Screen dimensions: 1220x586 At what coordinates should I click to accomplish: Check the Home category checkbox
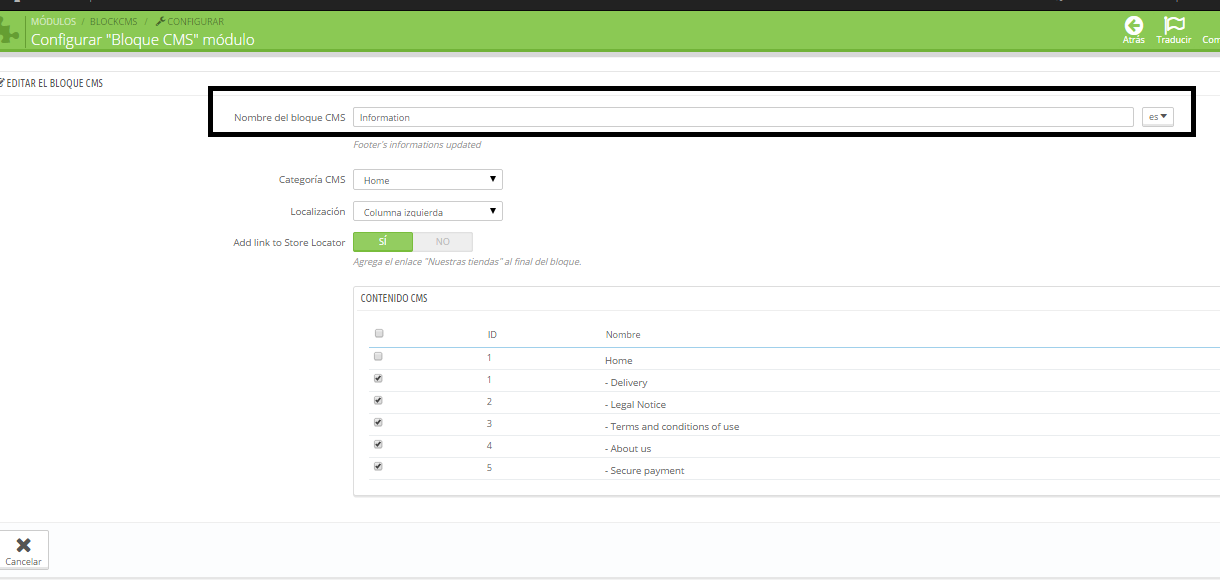pyautogui.click(x=378, y=357)
